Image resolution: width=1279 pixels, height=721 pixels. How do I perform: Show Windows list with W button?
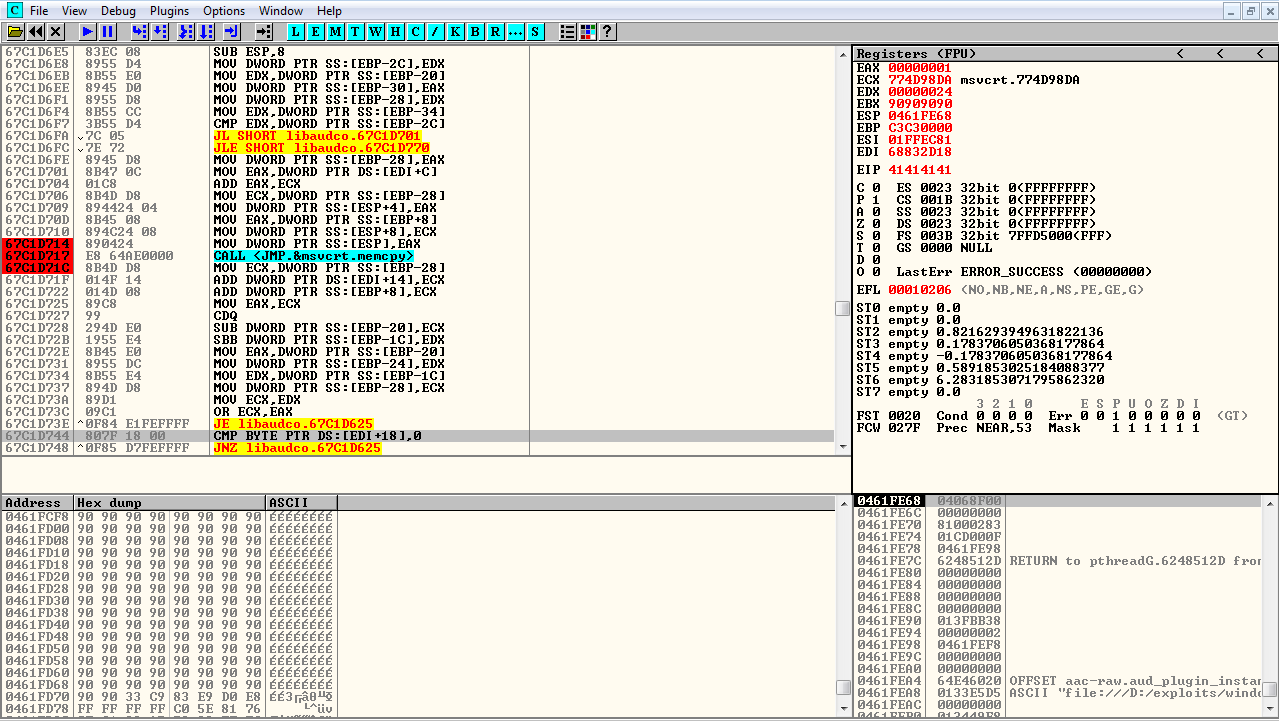[375, 32]
